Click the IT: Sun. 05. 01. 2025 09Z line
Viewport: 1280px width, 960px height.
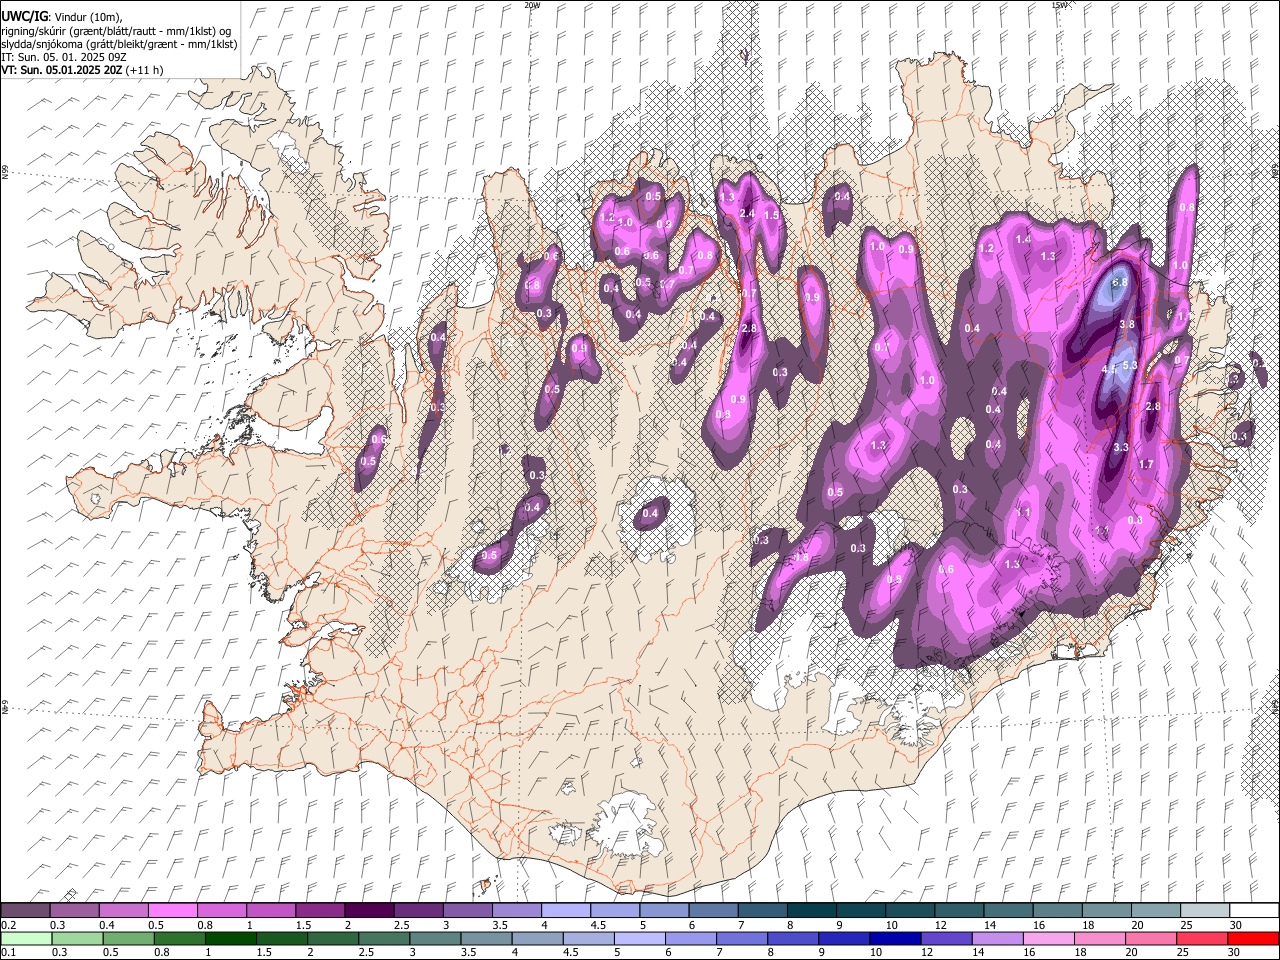click(64, 57)
